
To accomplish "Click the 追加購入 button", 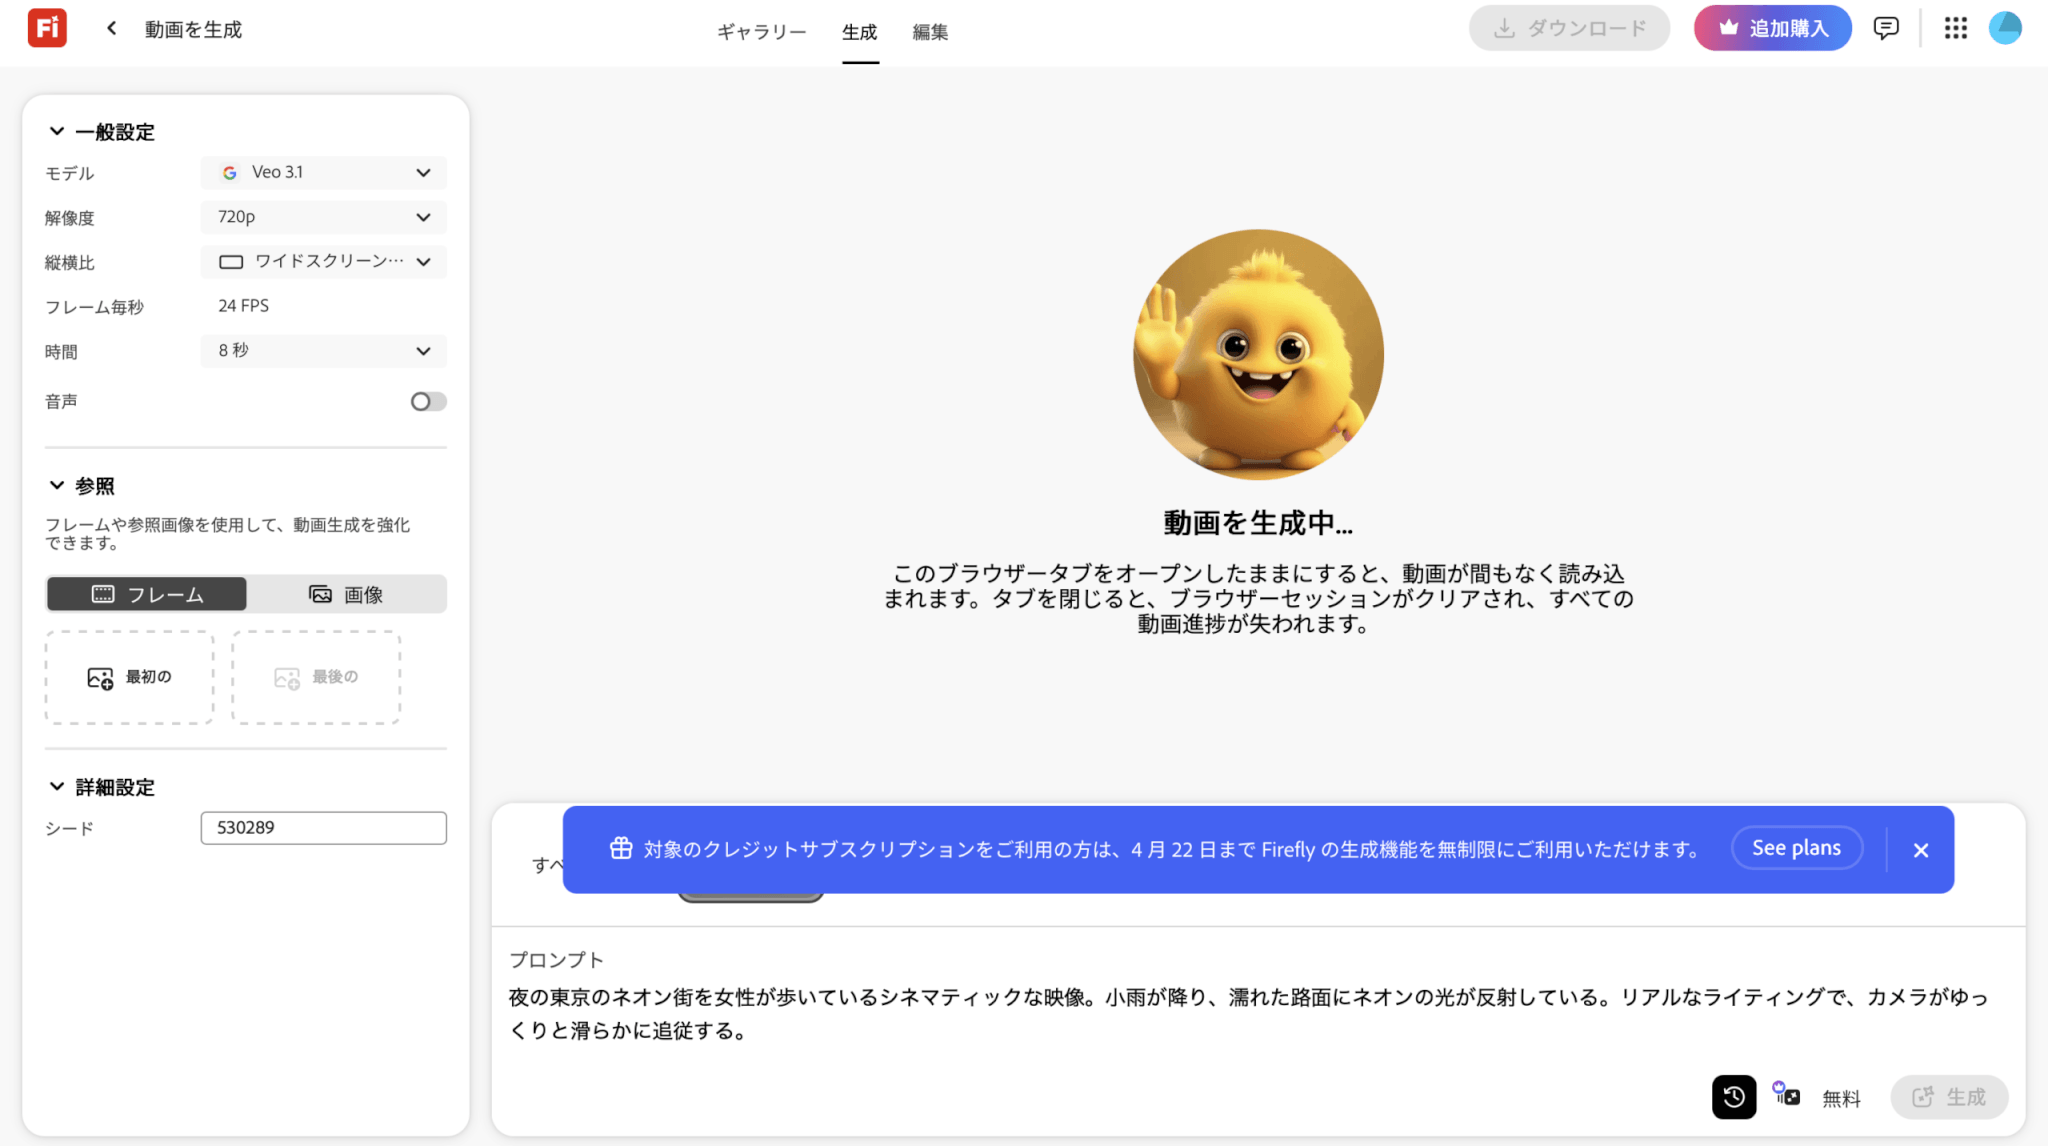I will (1772, 28).
